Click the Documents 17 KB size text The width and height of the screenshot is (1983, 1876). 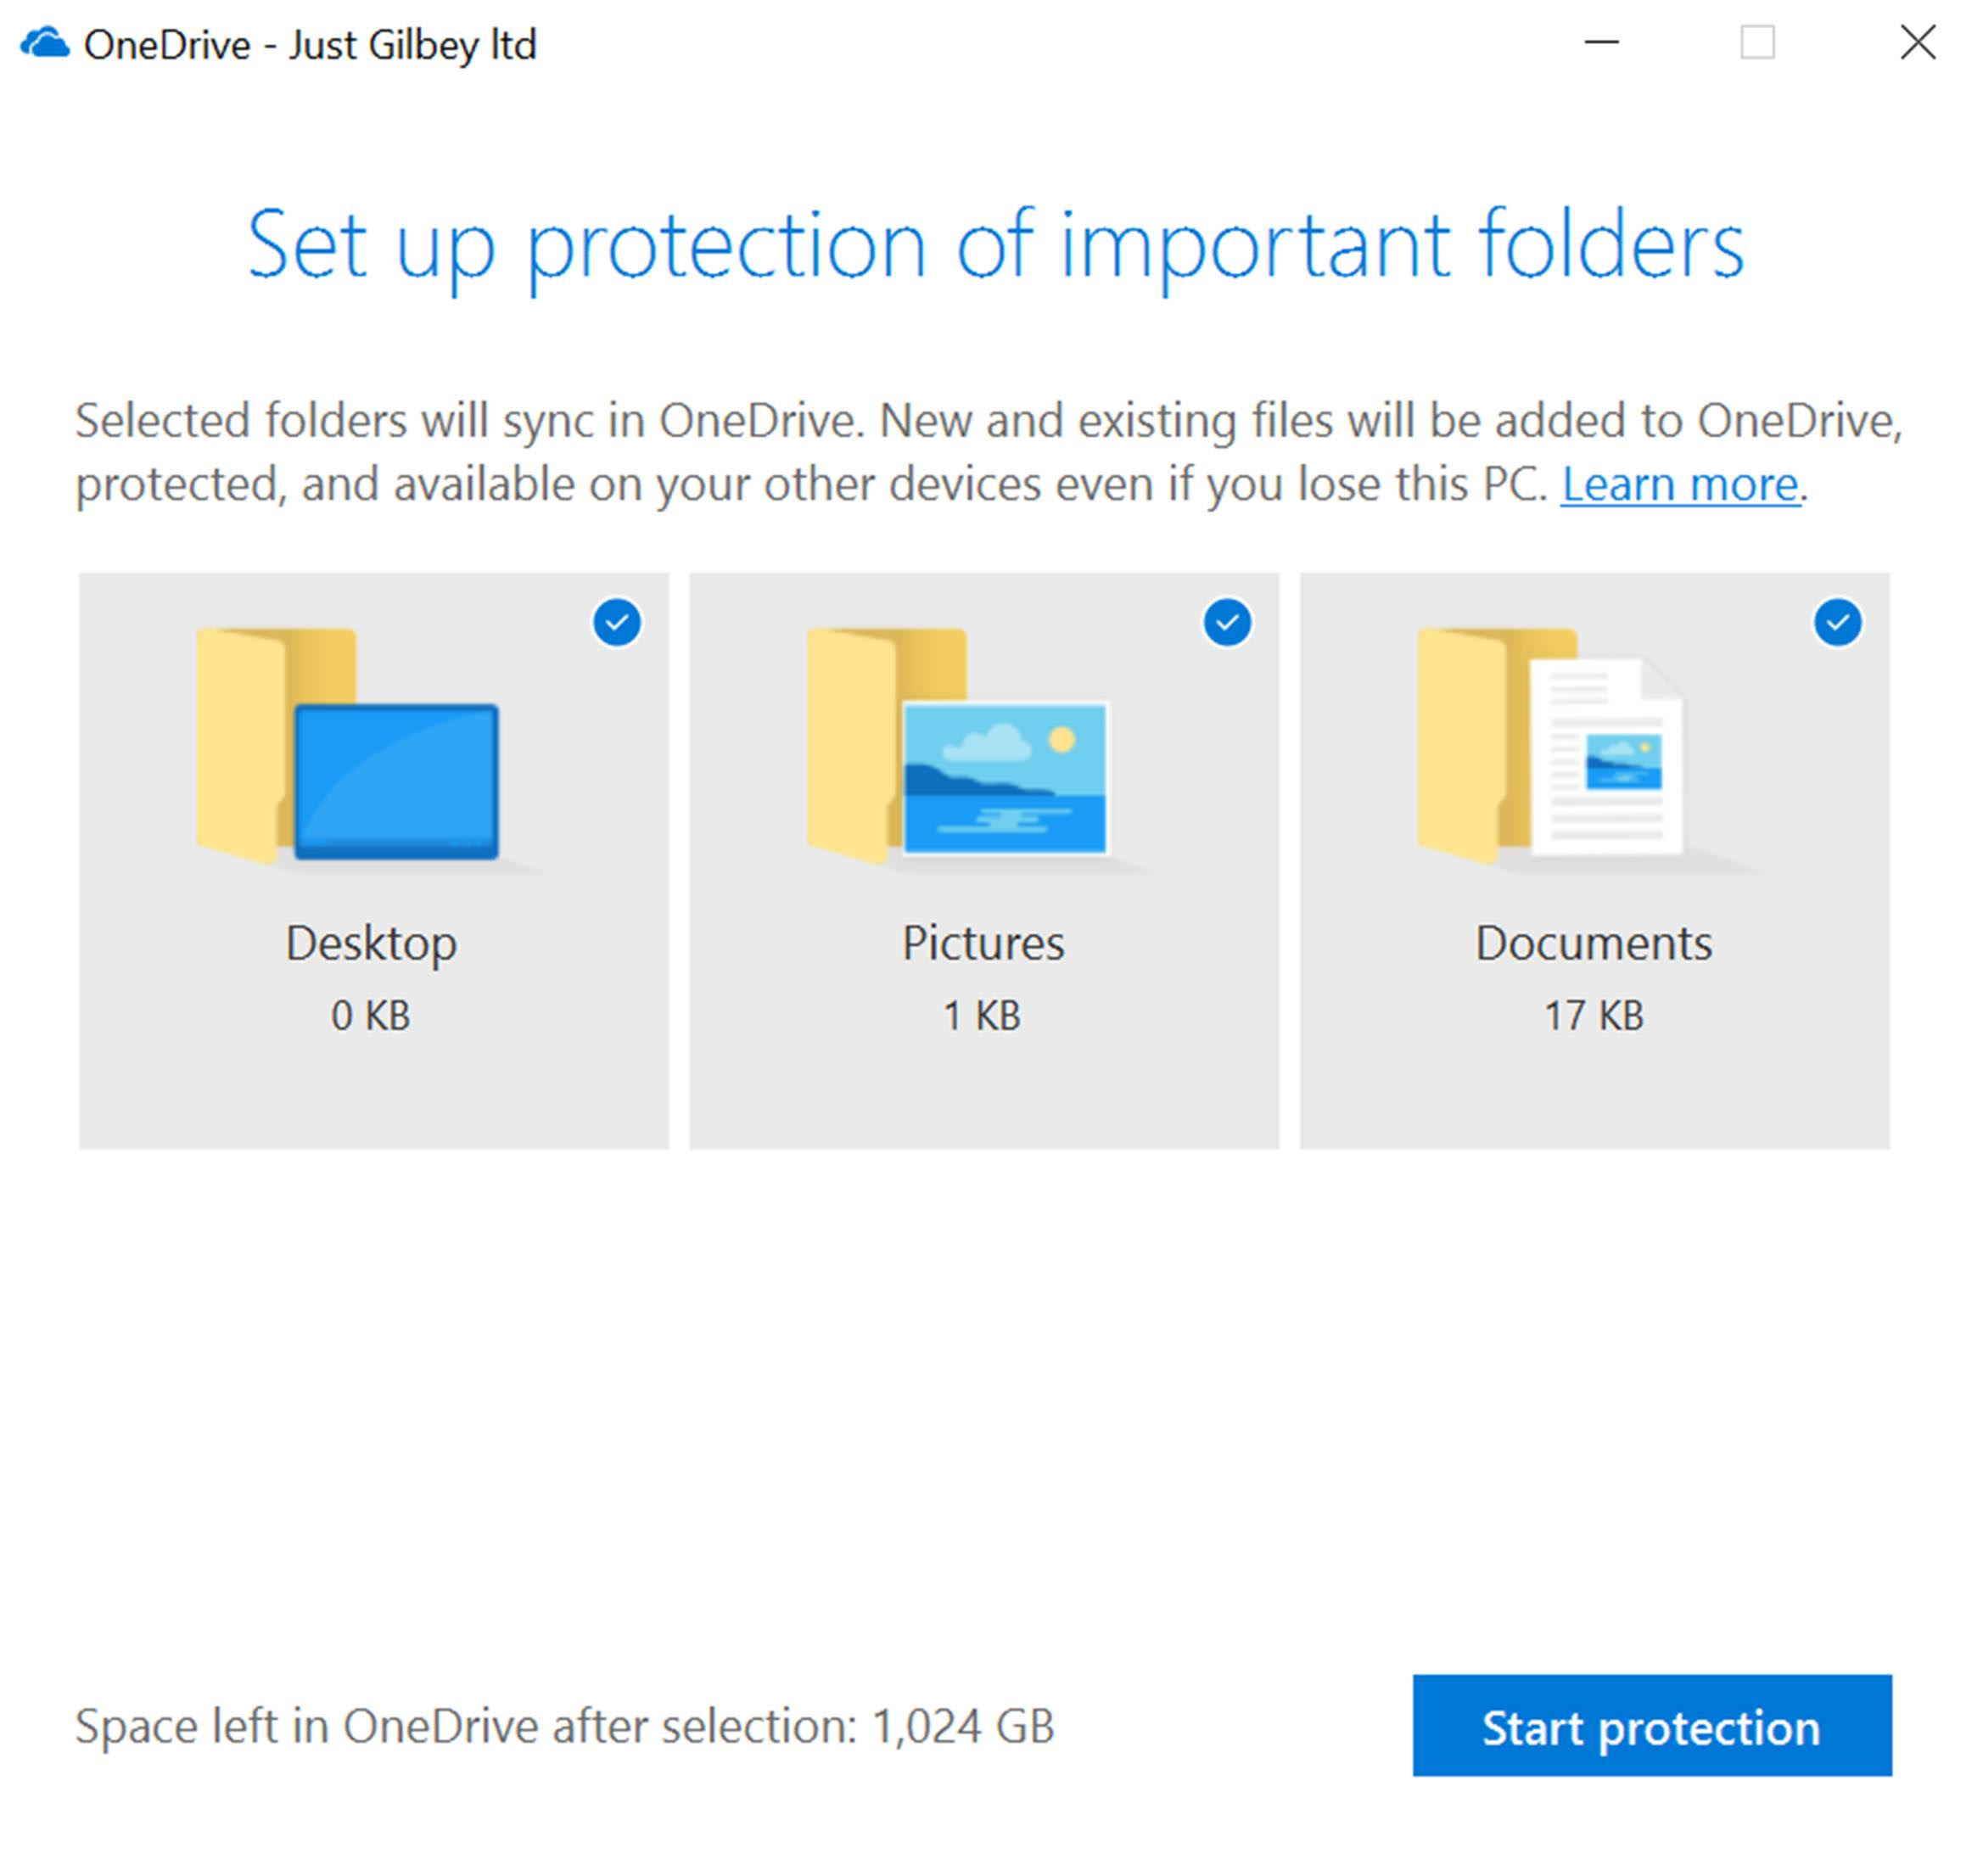tap(1594, 1016)
